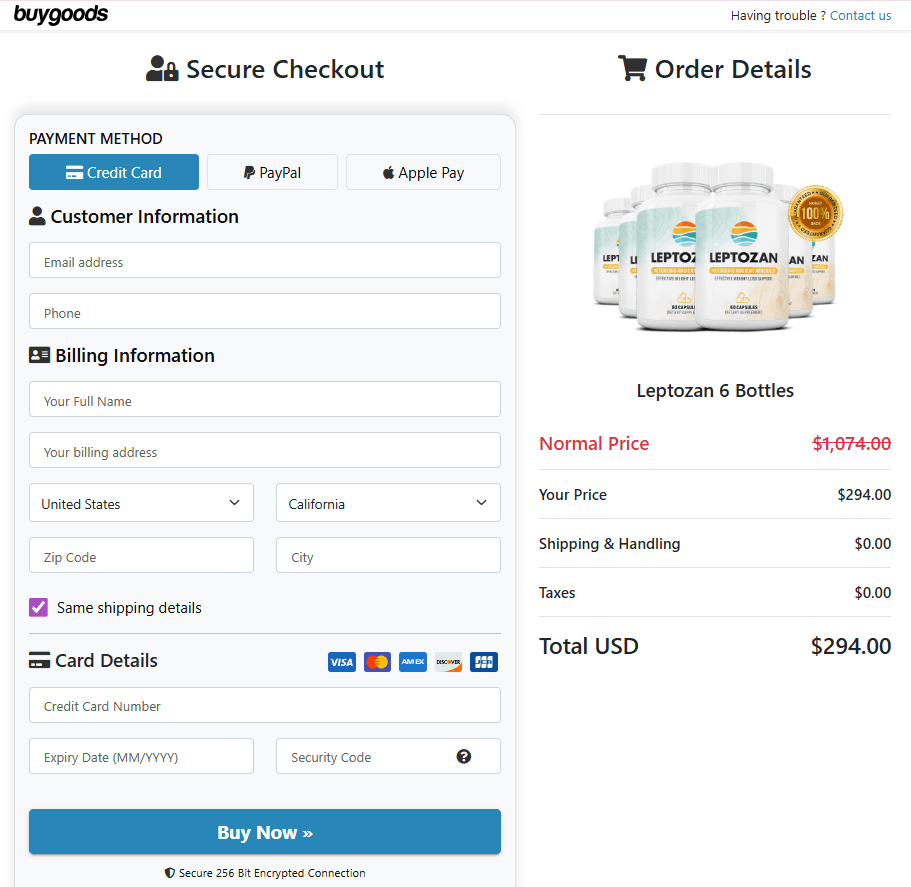This screenshot has height=887, width=911.
Task: Uncheck Same shipping details checkbox
Action: tap(39, 607)
